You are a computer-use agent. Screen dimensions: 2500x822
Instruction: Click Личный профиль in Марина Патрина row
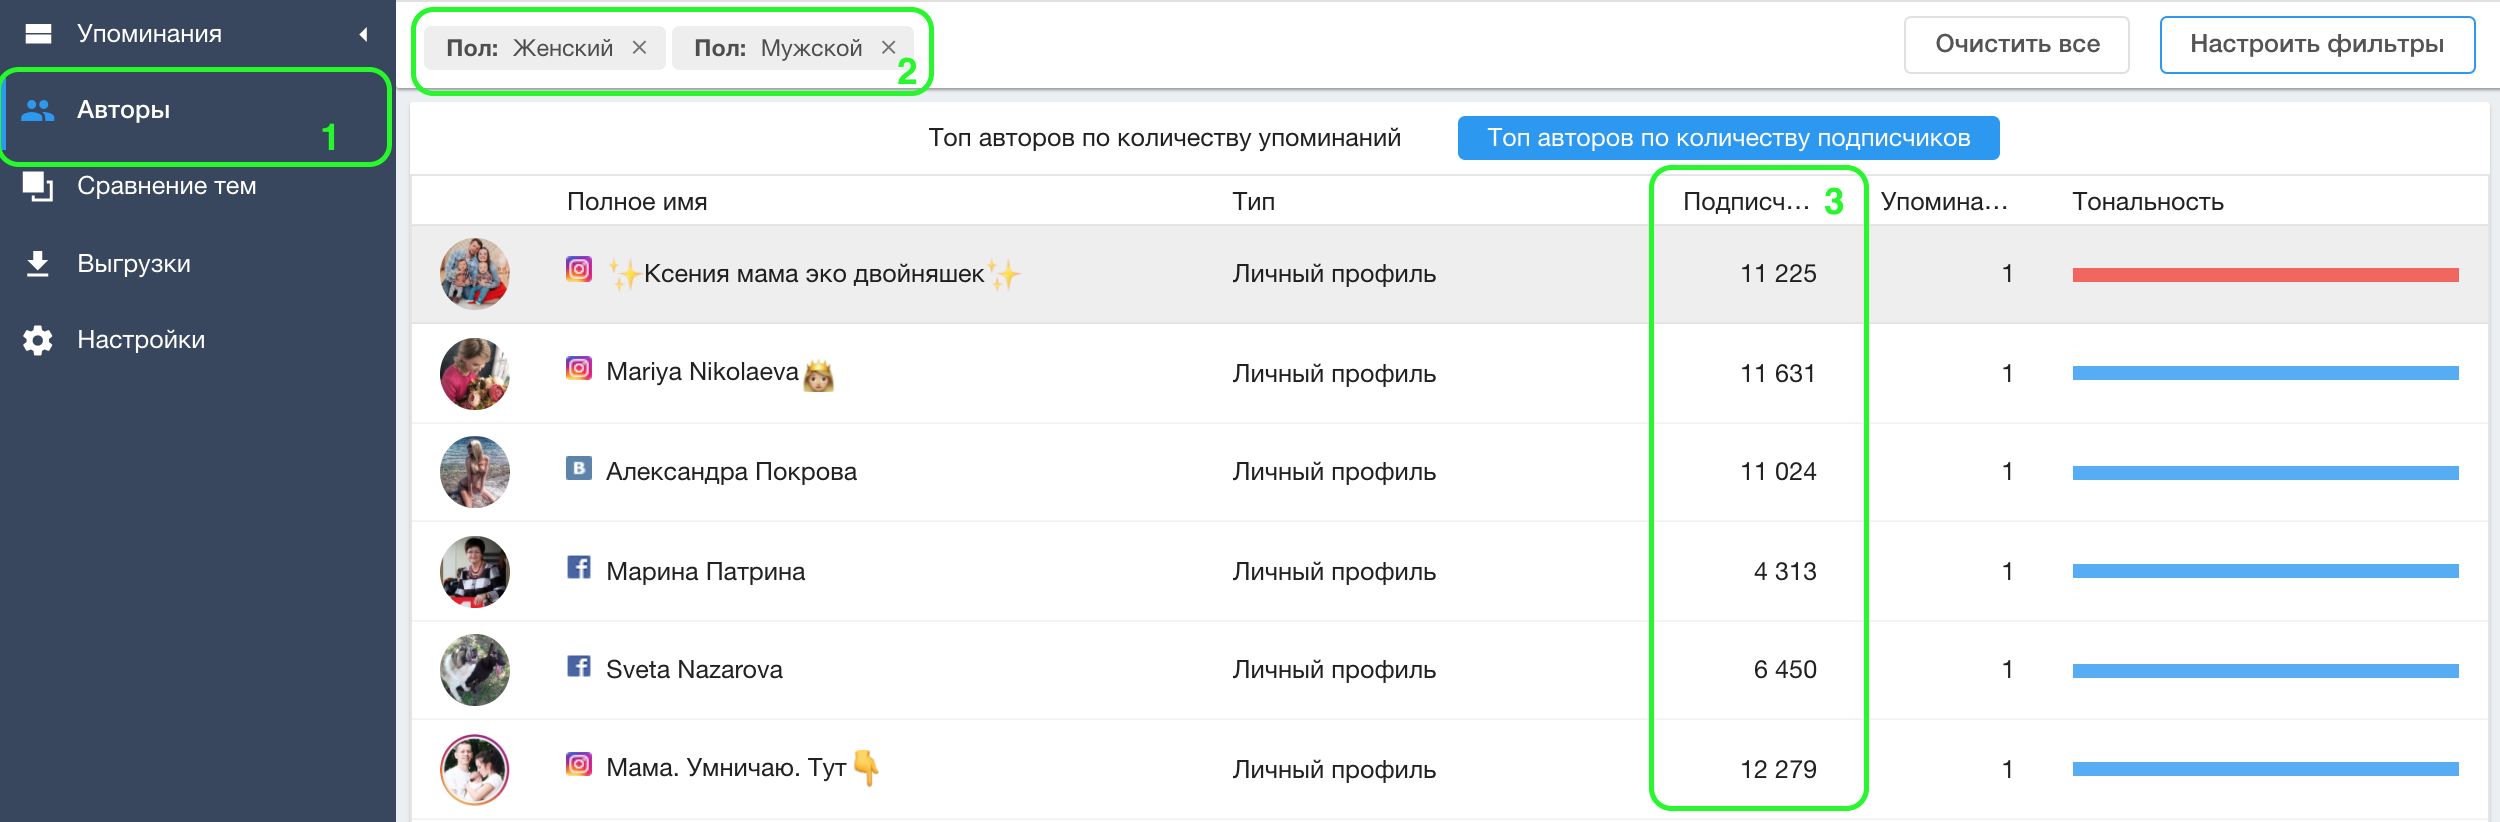[1334, 572]
